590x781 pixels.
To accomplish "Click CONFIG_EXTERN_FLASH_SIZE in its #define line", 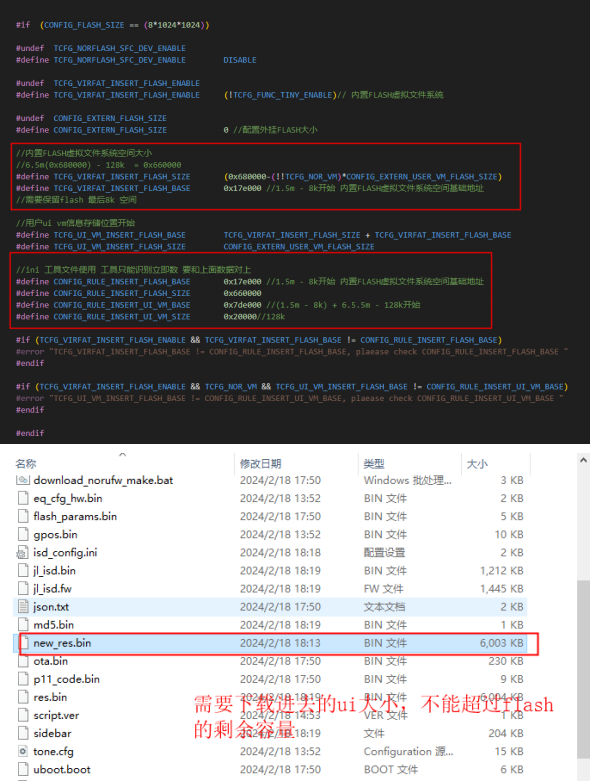I will 110,130.
